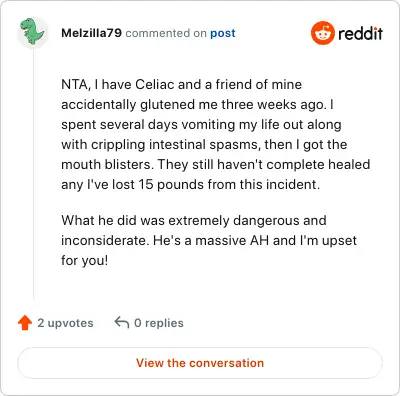Image resolution: width=400 pixels, height=396 pixels.
Task: Click the reply arrow icon
Action: point(122,323)
